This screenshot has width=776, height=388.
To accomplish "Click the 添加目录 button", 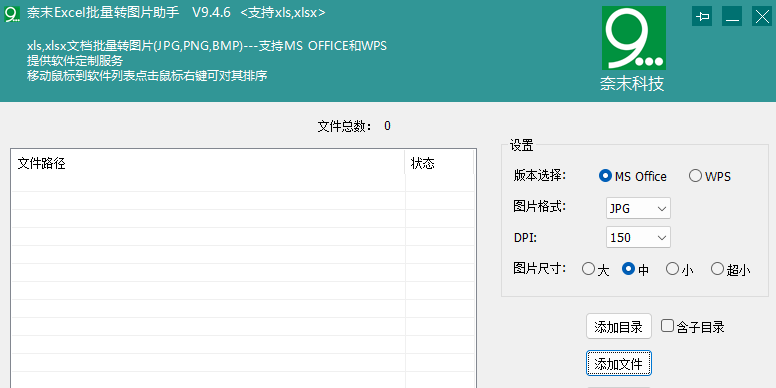I will [619, 327].
